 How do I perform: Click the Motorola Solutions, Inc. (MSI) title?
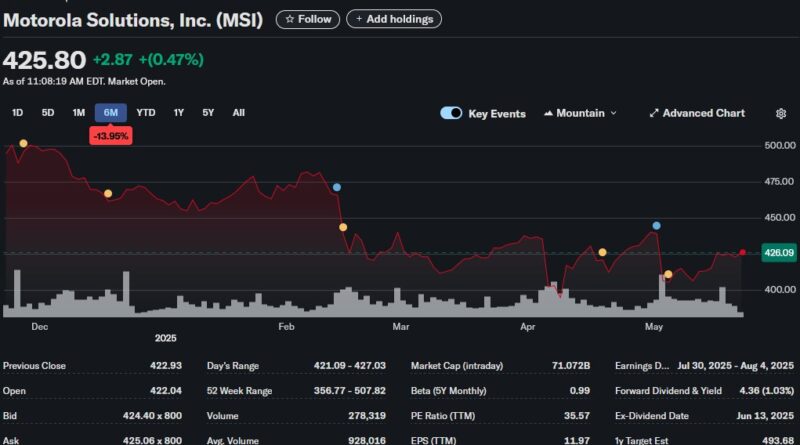[x=133, y=20]
